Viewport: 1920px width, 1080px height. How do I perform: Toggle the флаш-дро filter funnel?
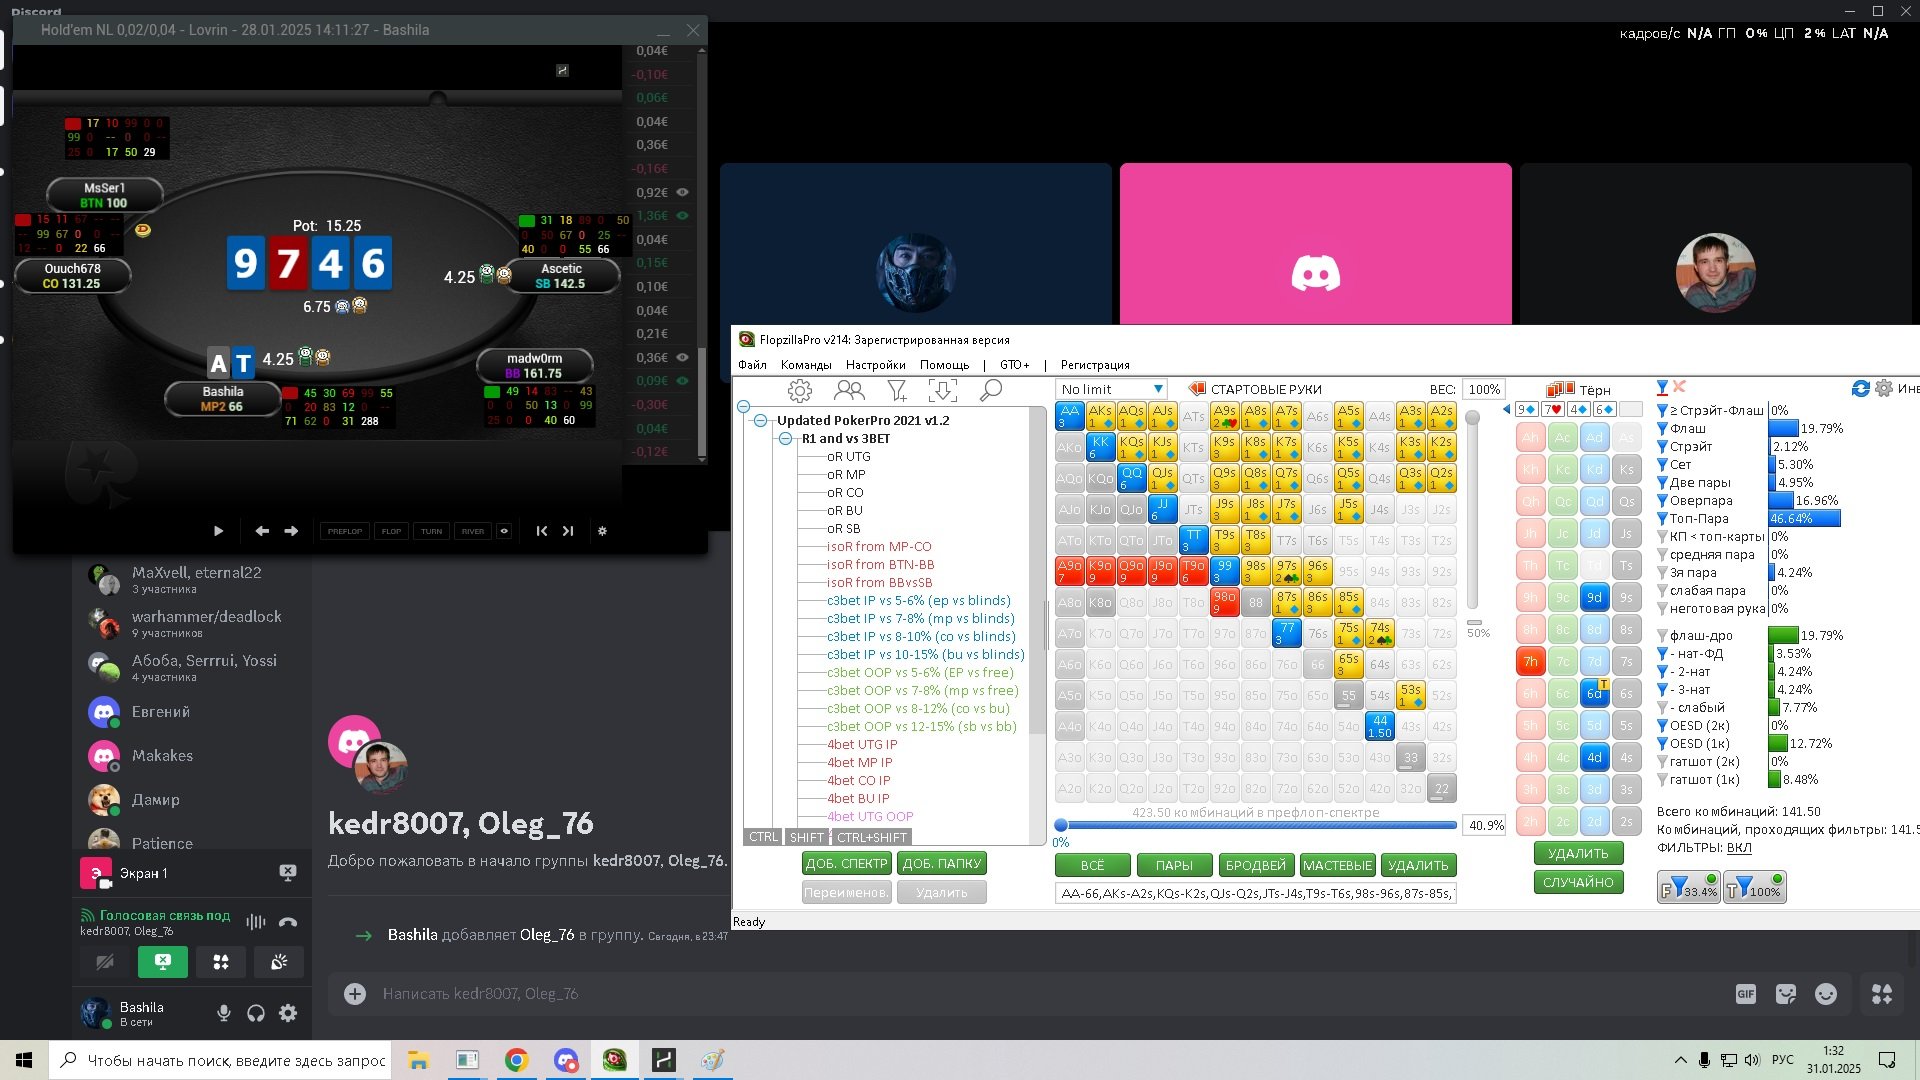[1662, 635]
